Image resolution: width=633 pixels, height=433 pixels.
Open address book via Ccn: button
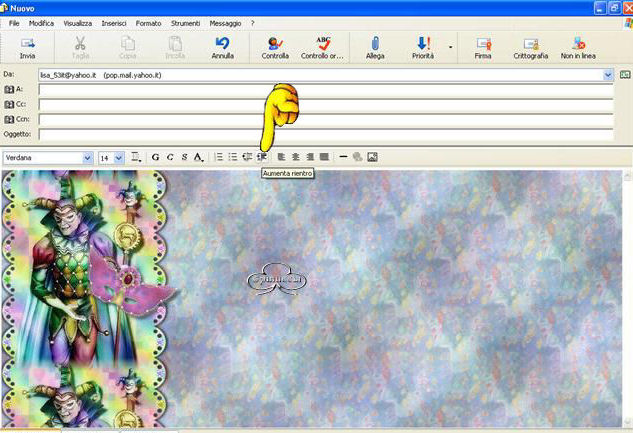pyautogui.click(x=17, y=119)
